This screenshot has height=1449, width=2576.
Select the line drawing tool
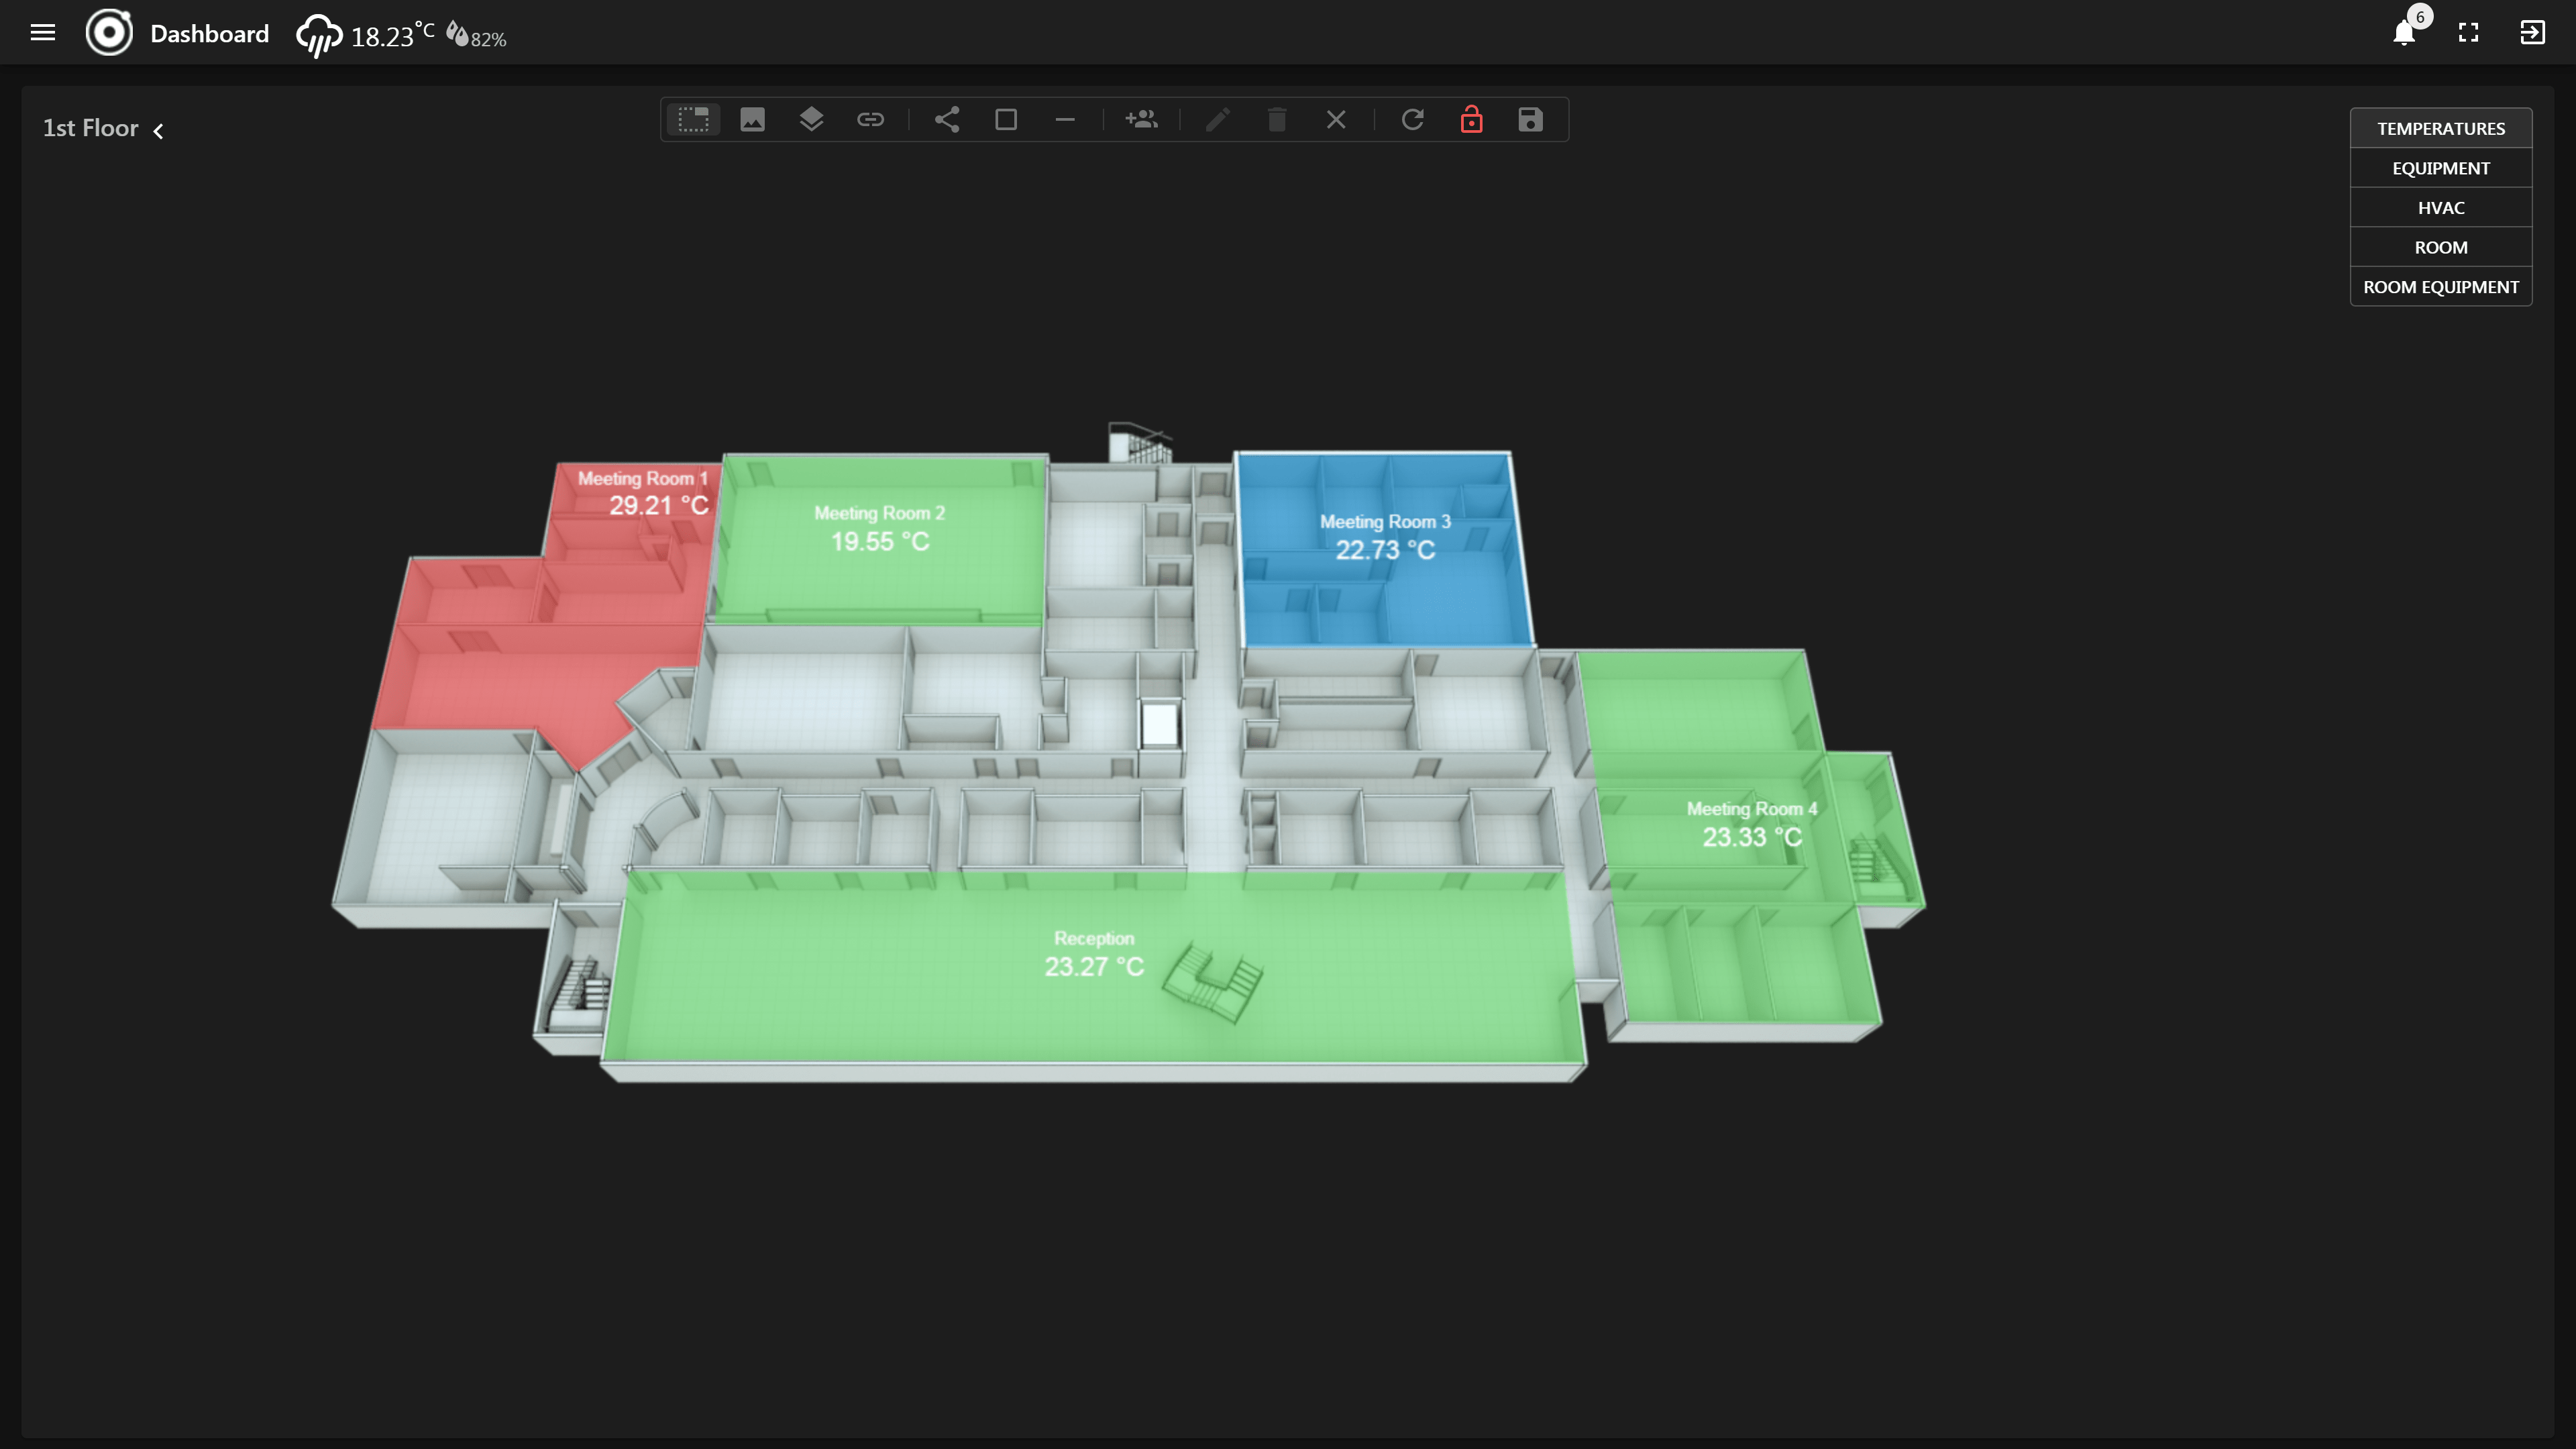click(1065, 120)
